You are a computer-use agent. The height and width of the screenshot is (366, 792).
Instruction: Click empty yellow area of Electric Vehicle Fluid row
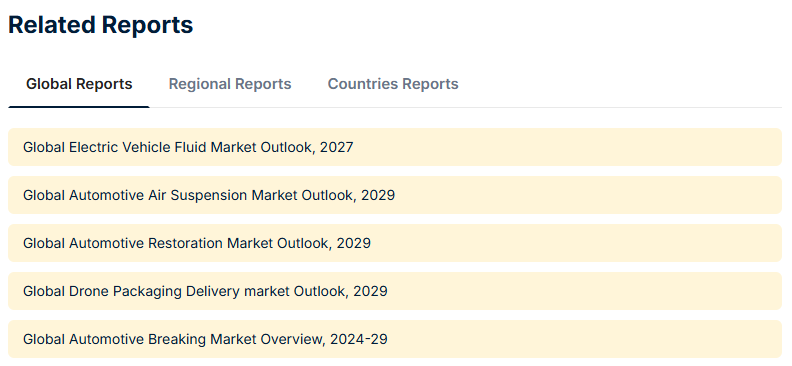pos(566,147)
